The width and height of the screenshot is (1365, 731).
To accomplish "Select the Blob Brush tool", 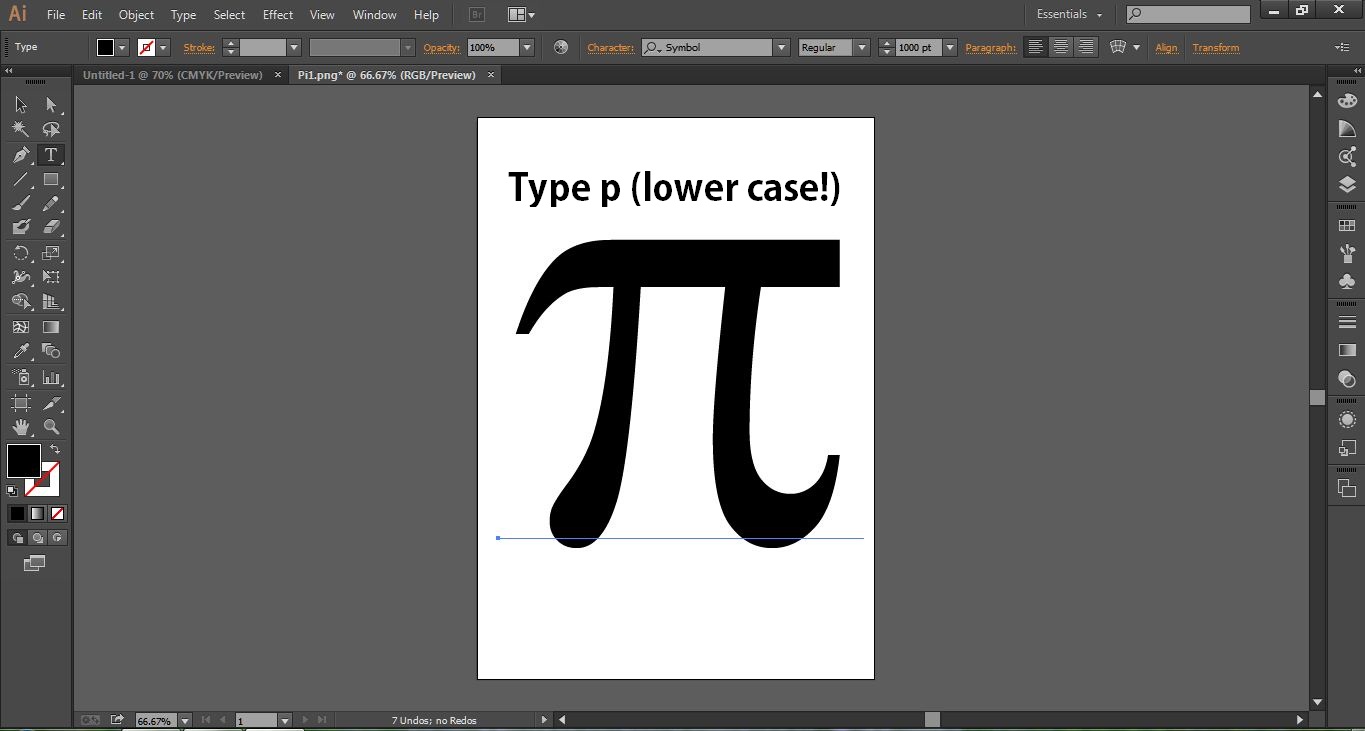I will tap(21, 228).
